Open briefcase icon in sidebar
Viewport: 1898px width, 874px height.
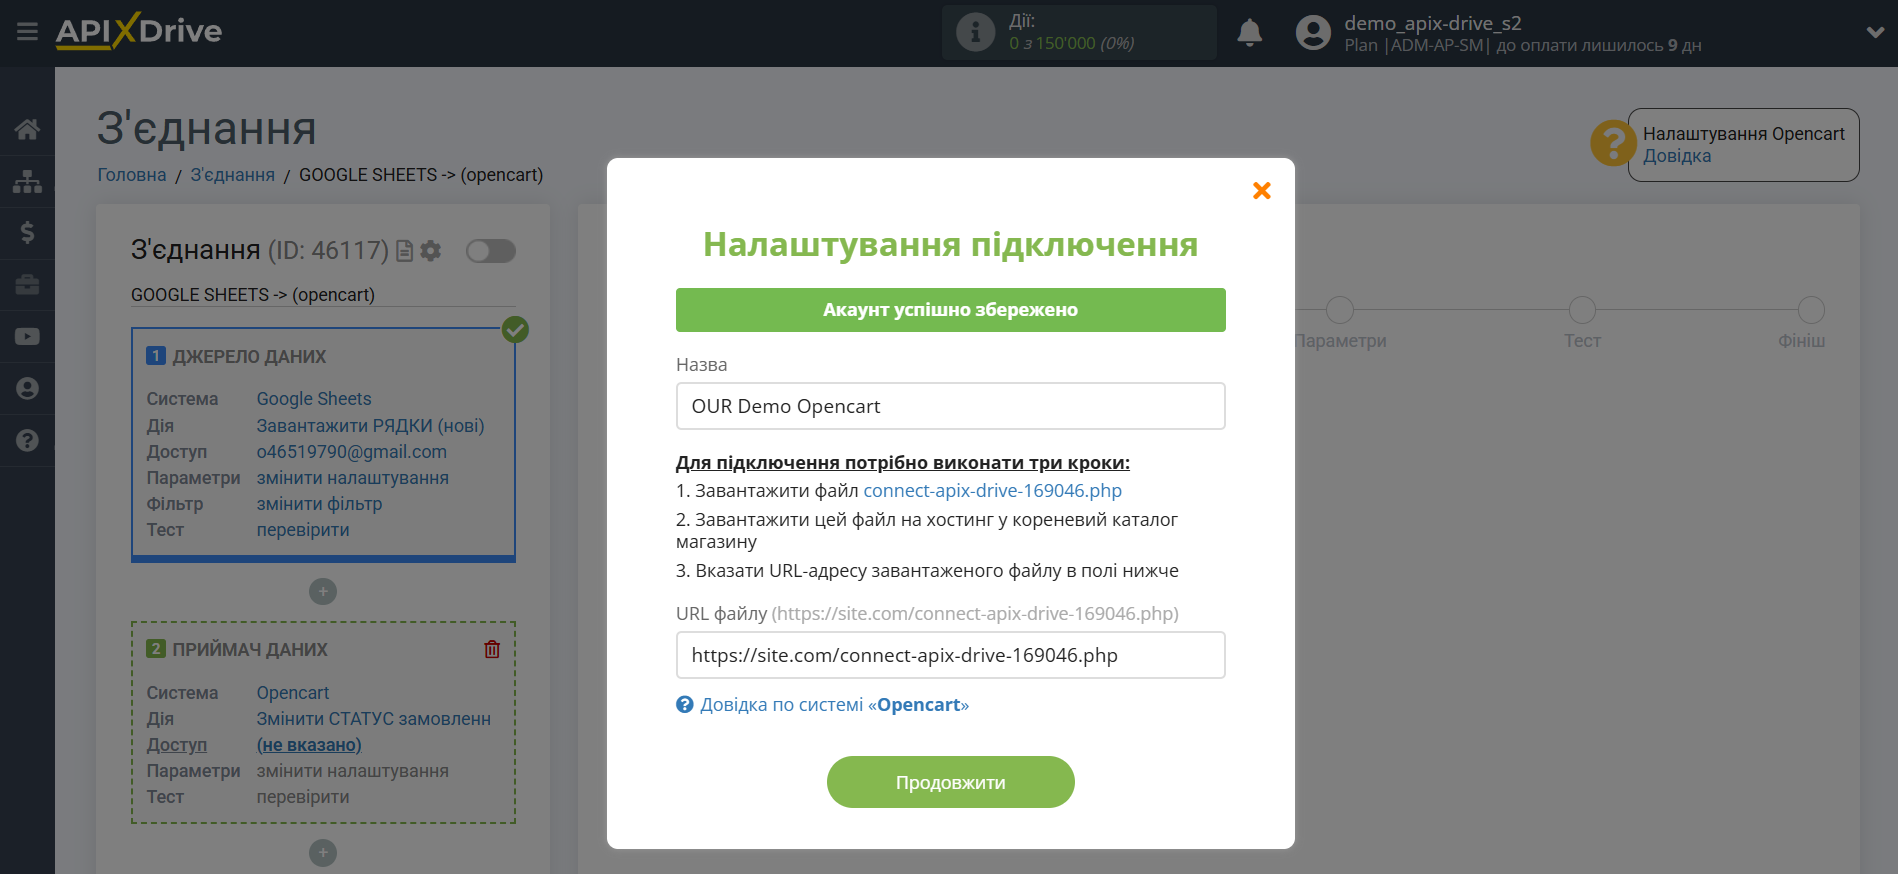click(x=27, y=285)
